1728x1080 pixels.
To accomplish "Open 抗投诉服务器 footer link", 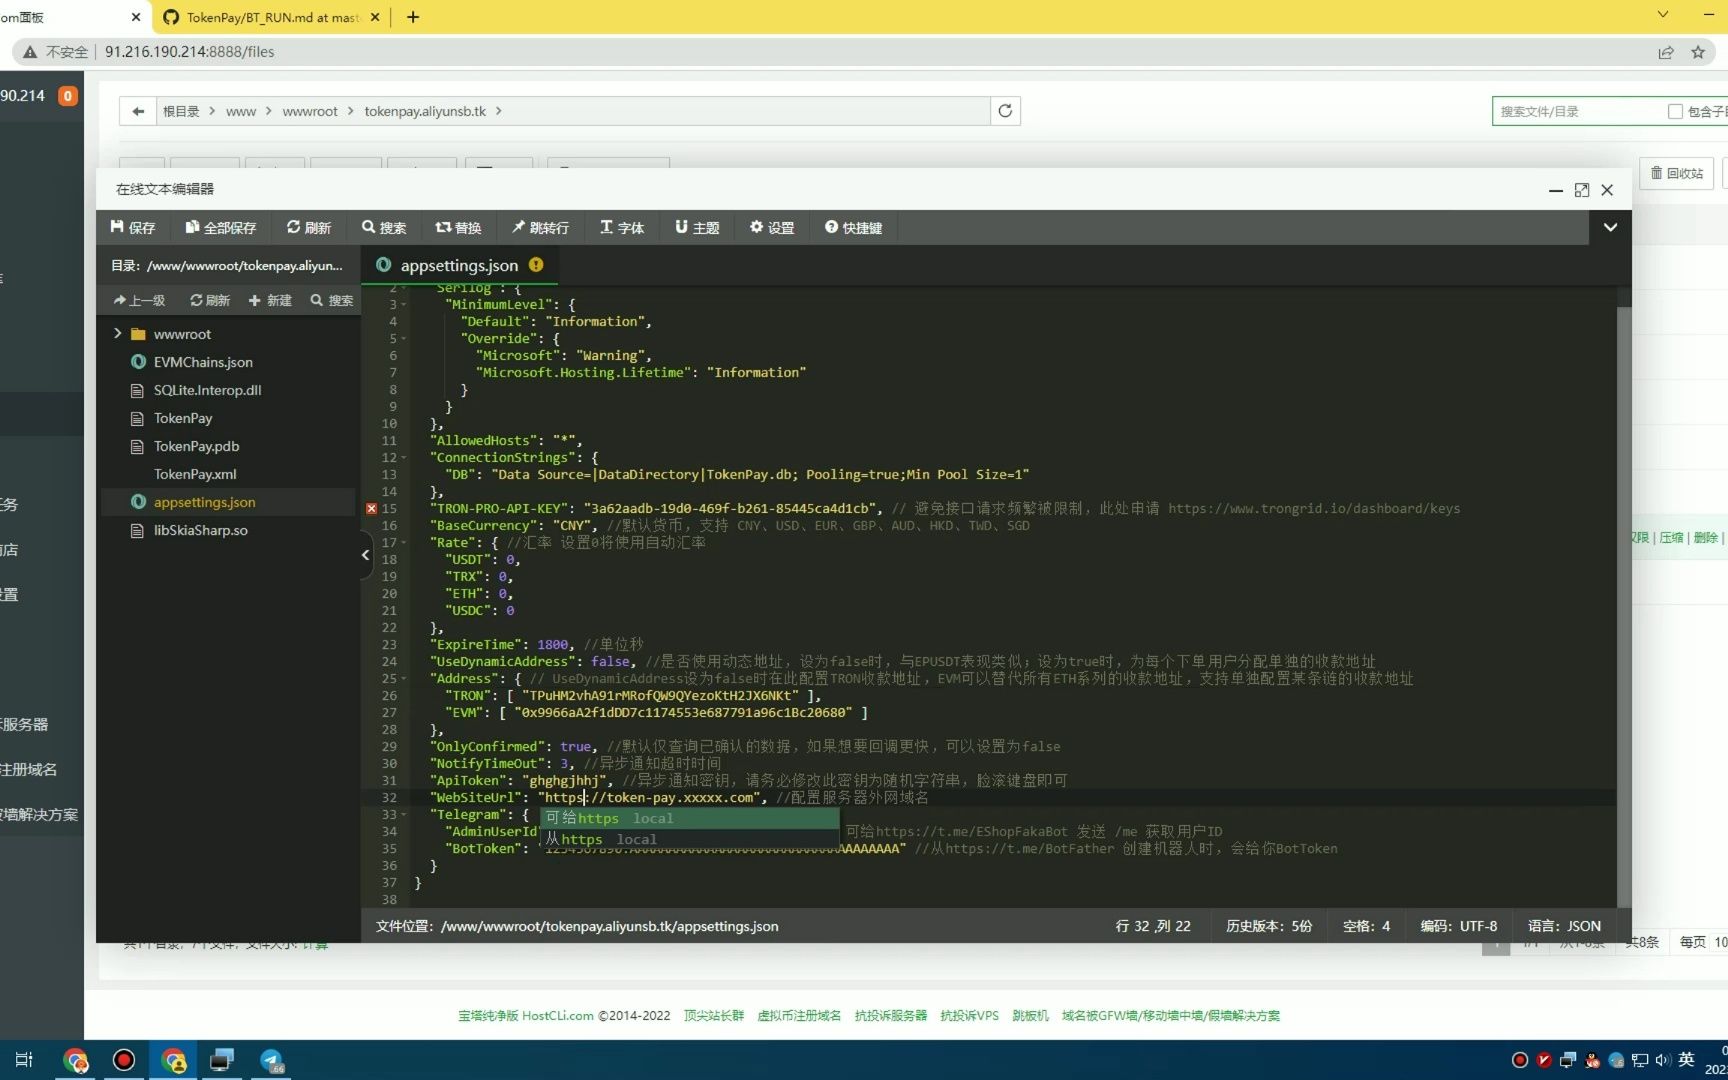I will click(890, 1015).
